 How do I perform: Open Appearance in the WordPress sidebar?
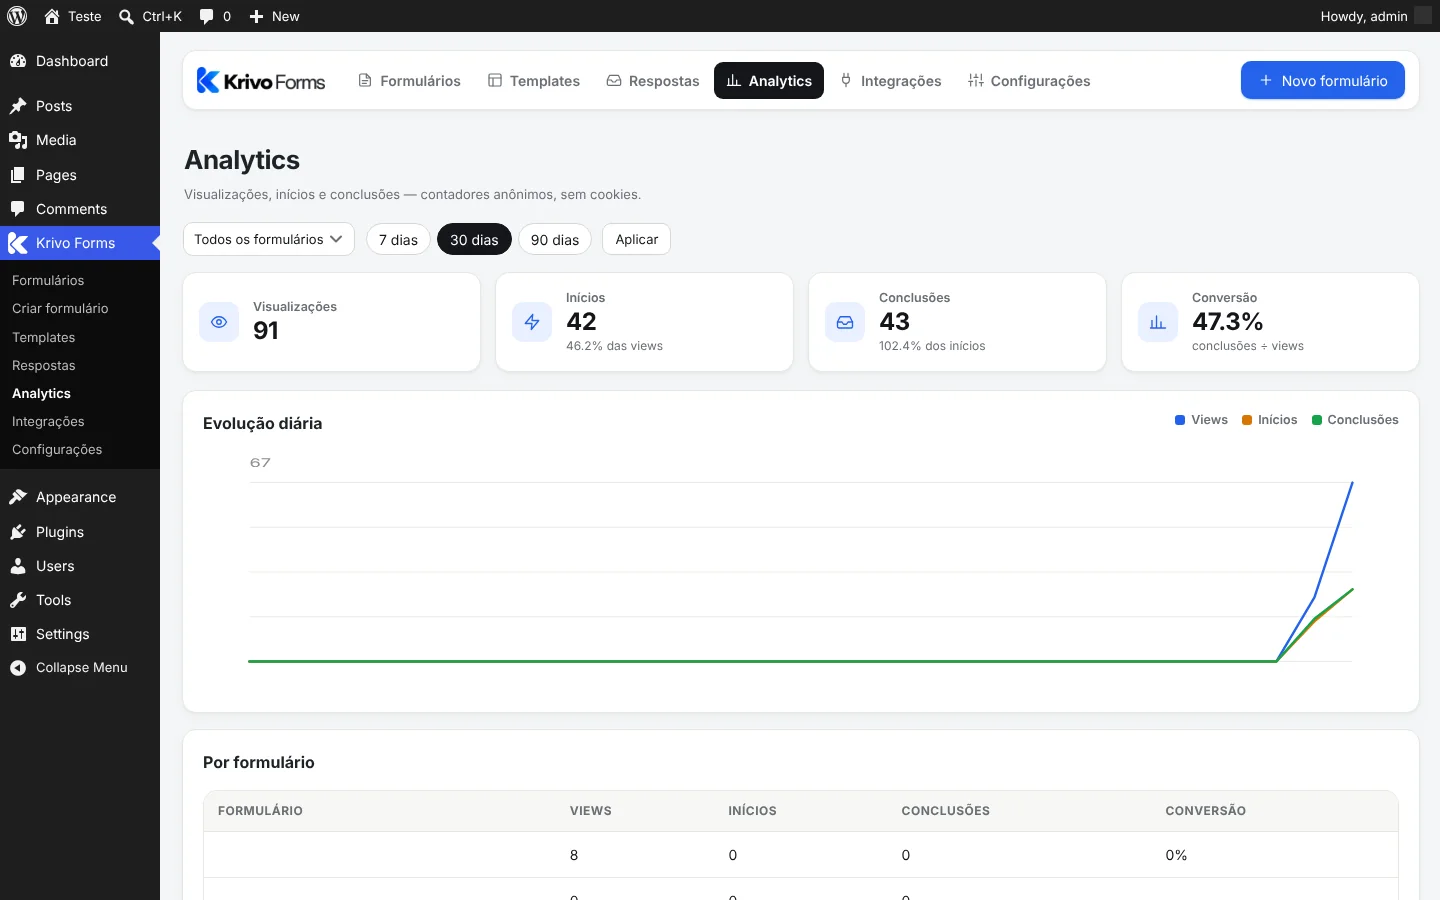pyautogui.click(x=80, y=497)
